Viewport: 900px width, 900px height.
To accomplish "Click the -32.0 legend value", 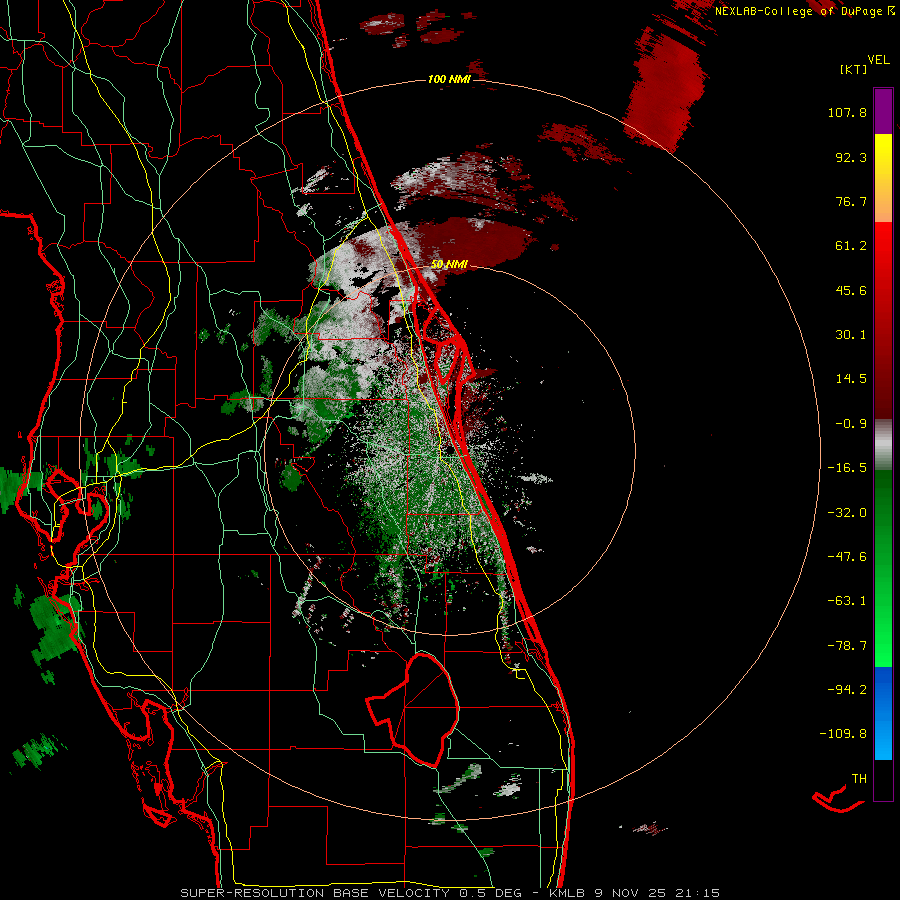I will [847, 513].
